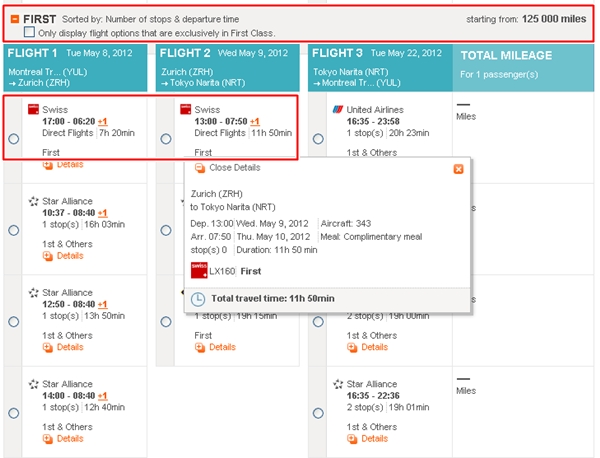Click FLIGHT 2 Zurich to Tokyo Narita header
The height and width of the screenshot is (458, 600).
(x=228, y=68)
